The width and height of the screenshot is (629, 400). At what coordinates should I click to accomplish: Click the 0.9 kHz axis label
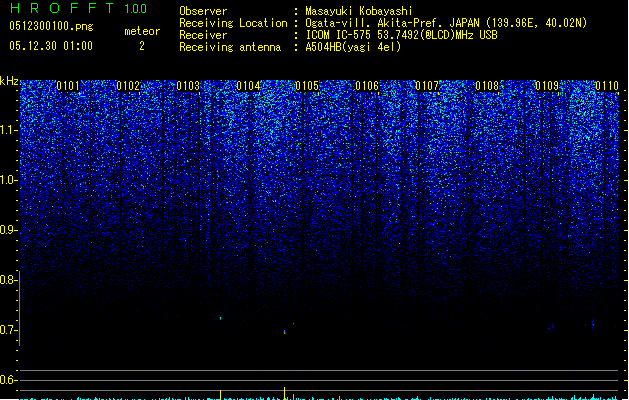click(x=7, y=230)
